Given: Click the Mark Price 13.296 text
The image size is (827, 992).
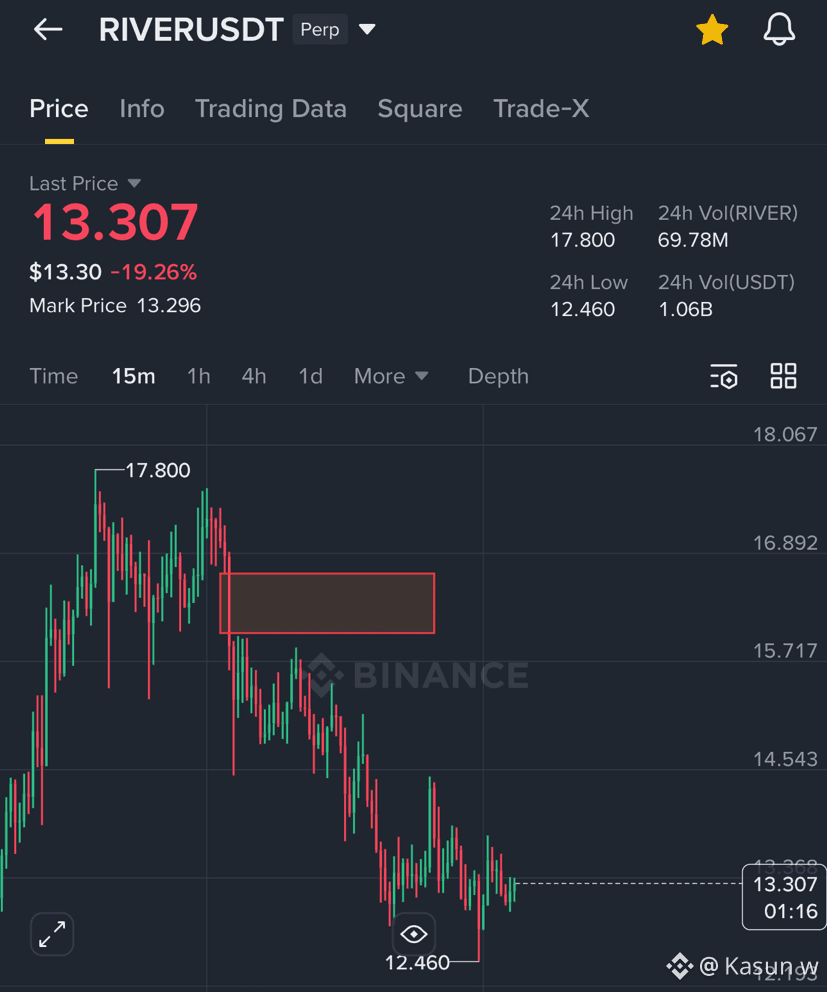Looking at the screenshot, I should point(115,306).
